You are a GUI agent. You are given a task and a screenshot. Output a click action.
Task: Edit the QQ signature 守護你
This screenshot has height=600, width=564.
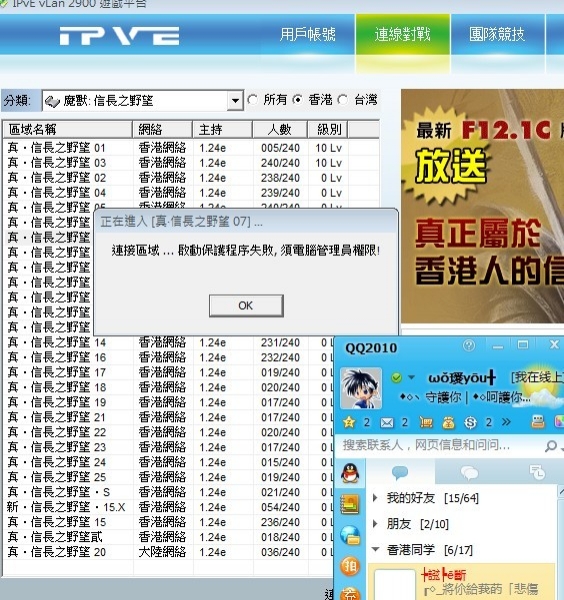pyautogui.click(x=465, y=397)
